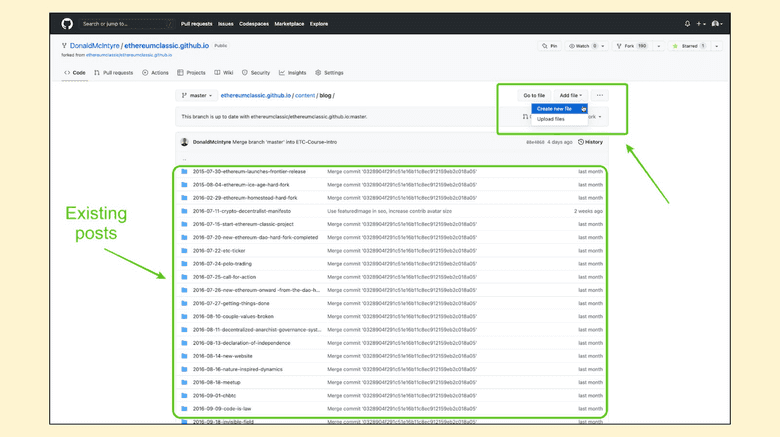
Task: Expand the star lists dropdown arrow
Action: pyautogui.click(x=717, y=46)
